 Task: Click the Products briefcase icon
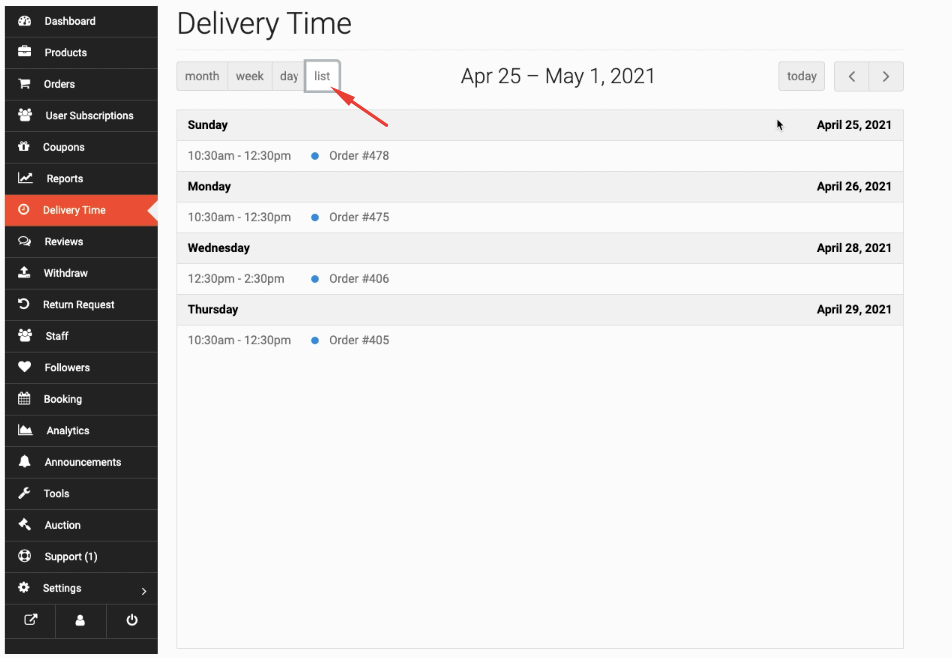coord(24,52)
